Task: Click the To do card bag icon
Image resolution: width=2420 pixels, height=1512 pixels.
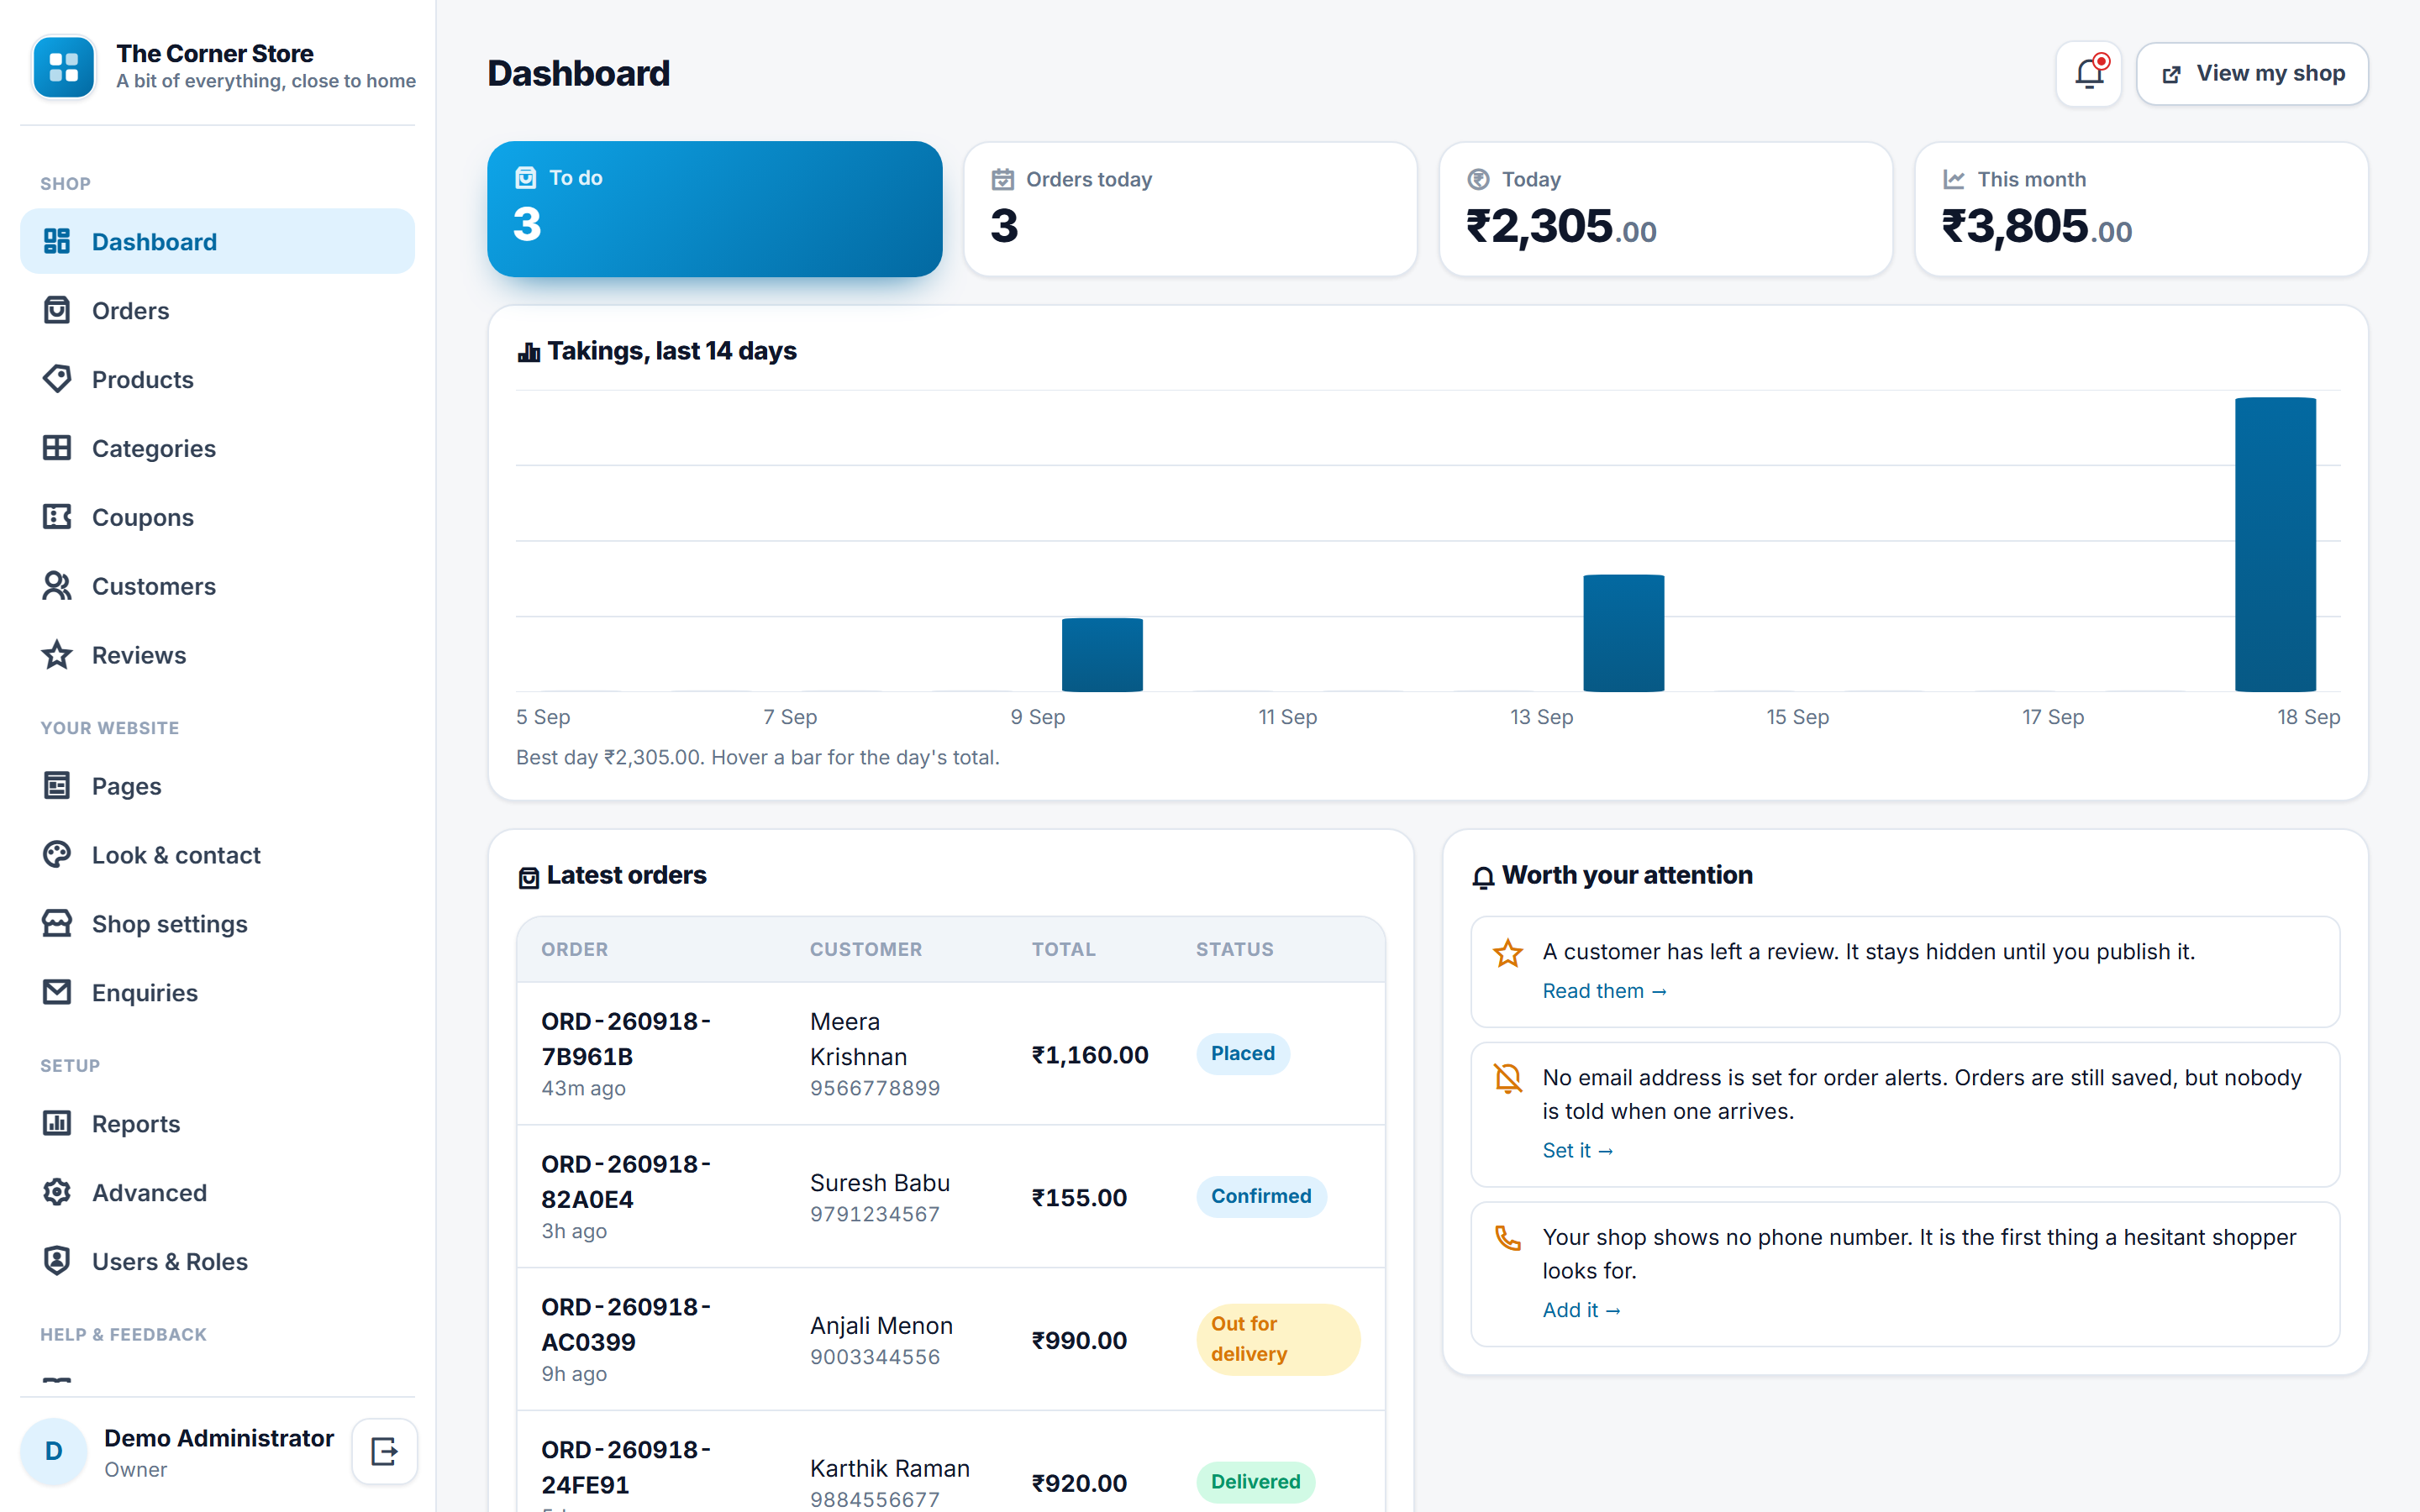Action: coord(526,178)
